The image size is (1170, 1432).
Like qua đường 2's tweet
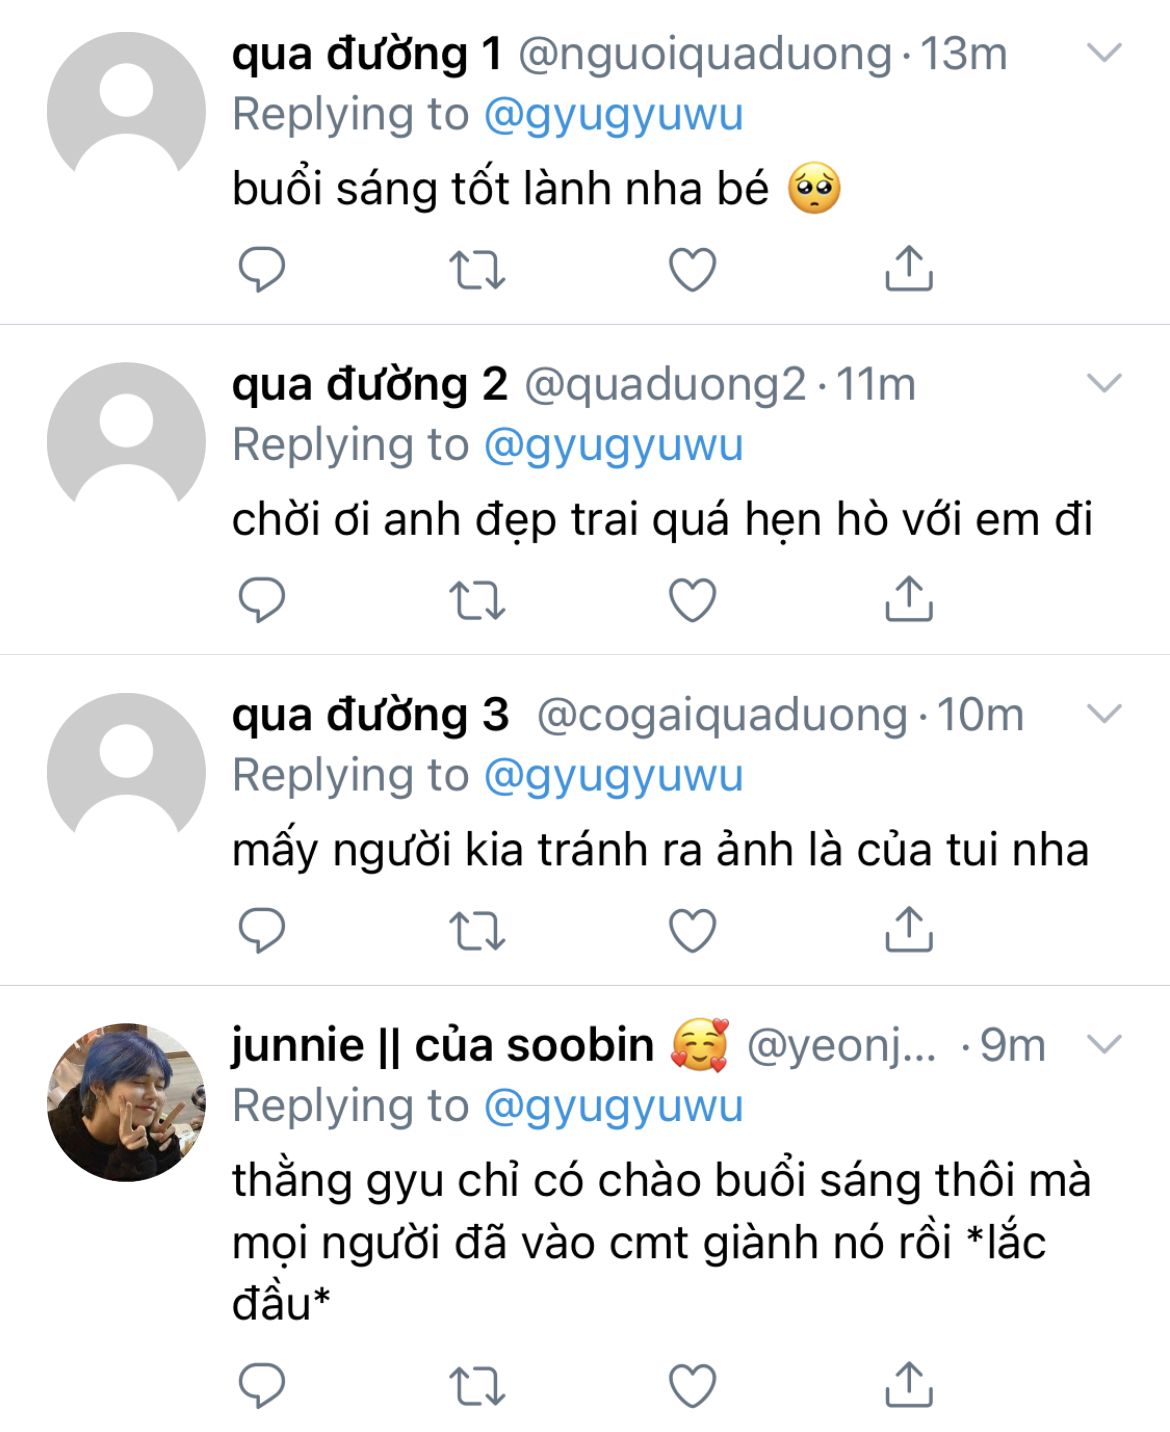[x=692, y=599]
